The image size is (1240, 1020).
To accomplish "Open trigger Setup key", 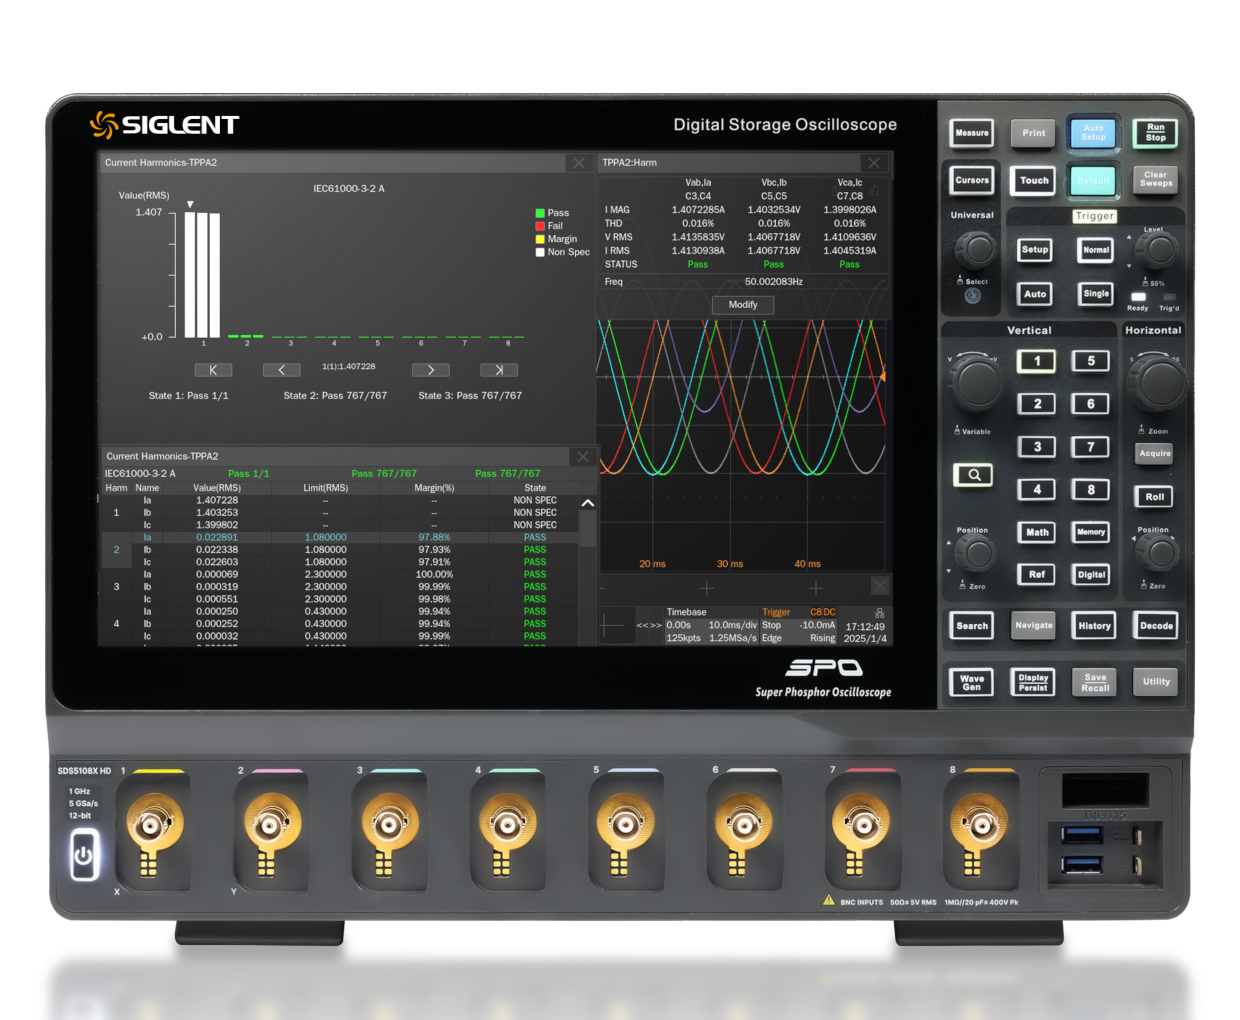I will point(1035,250).
